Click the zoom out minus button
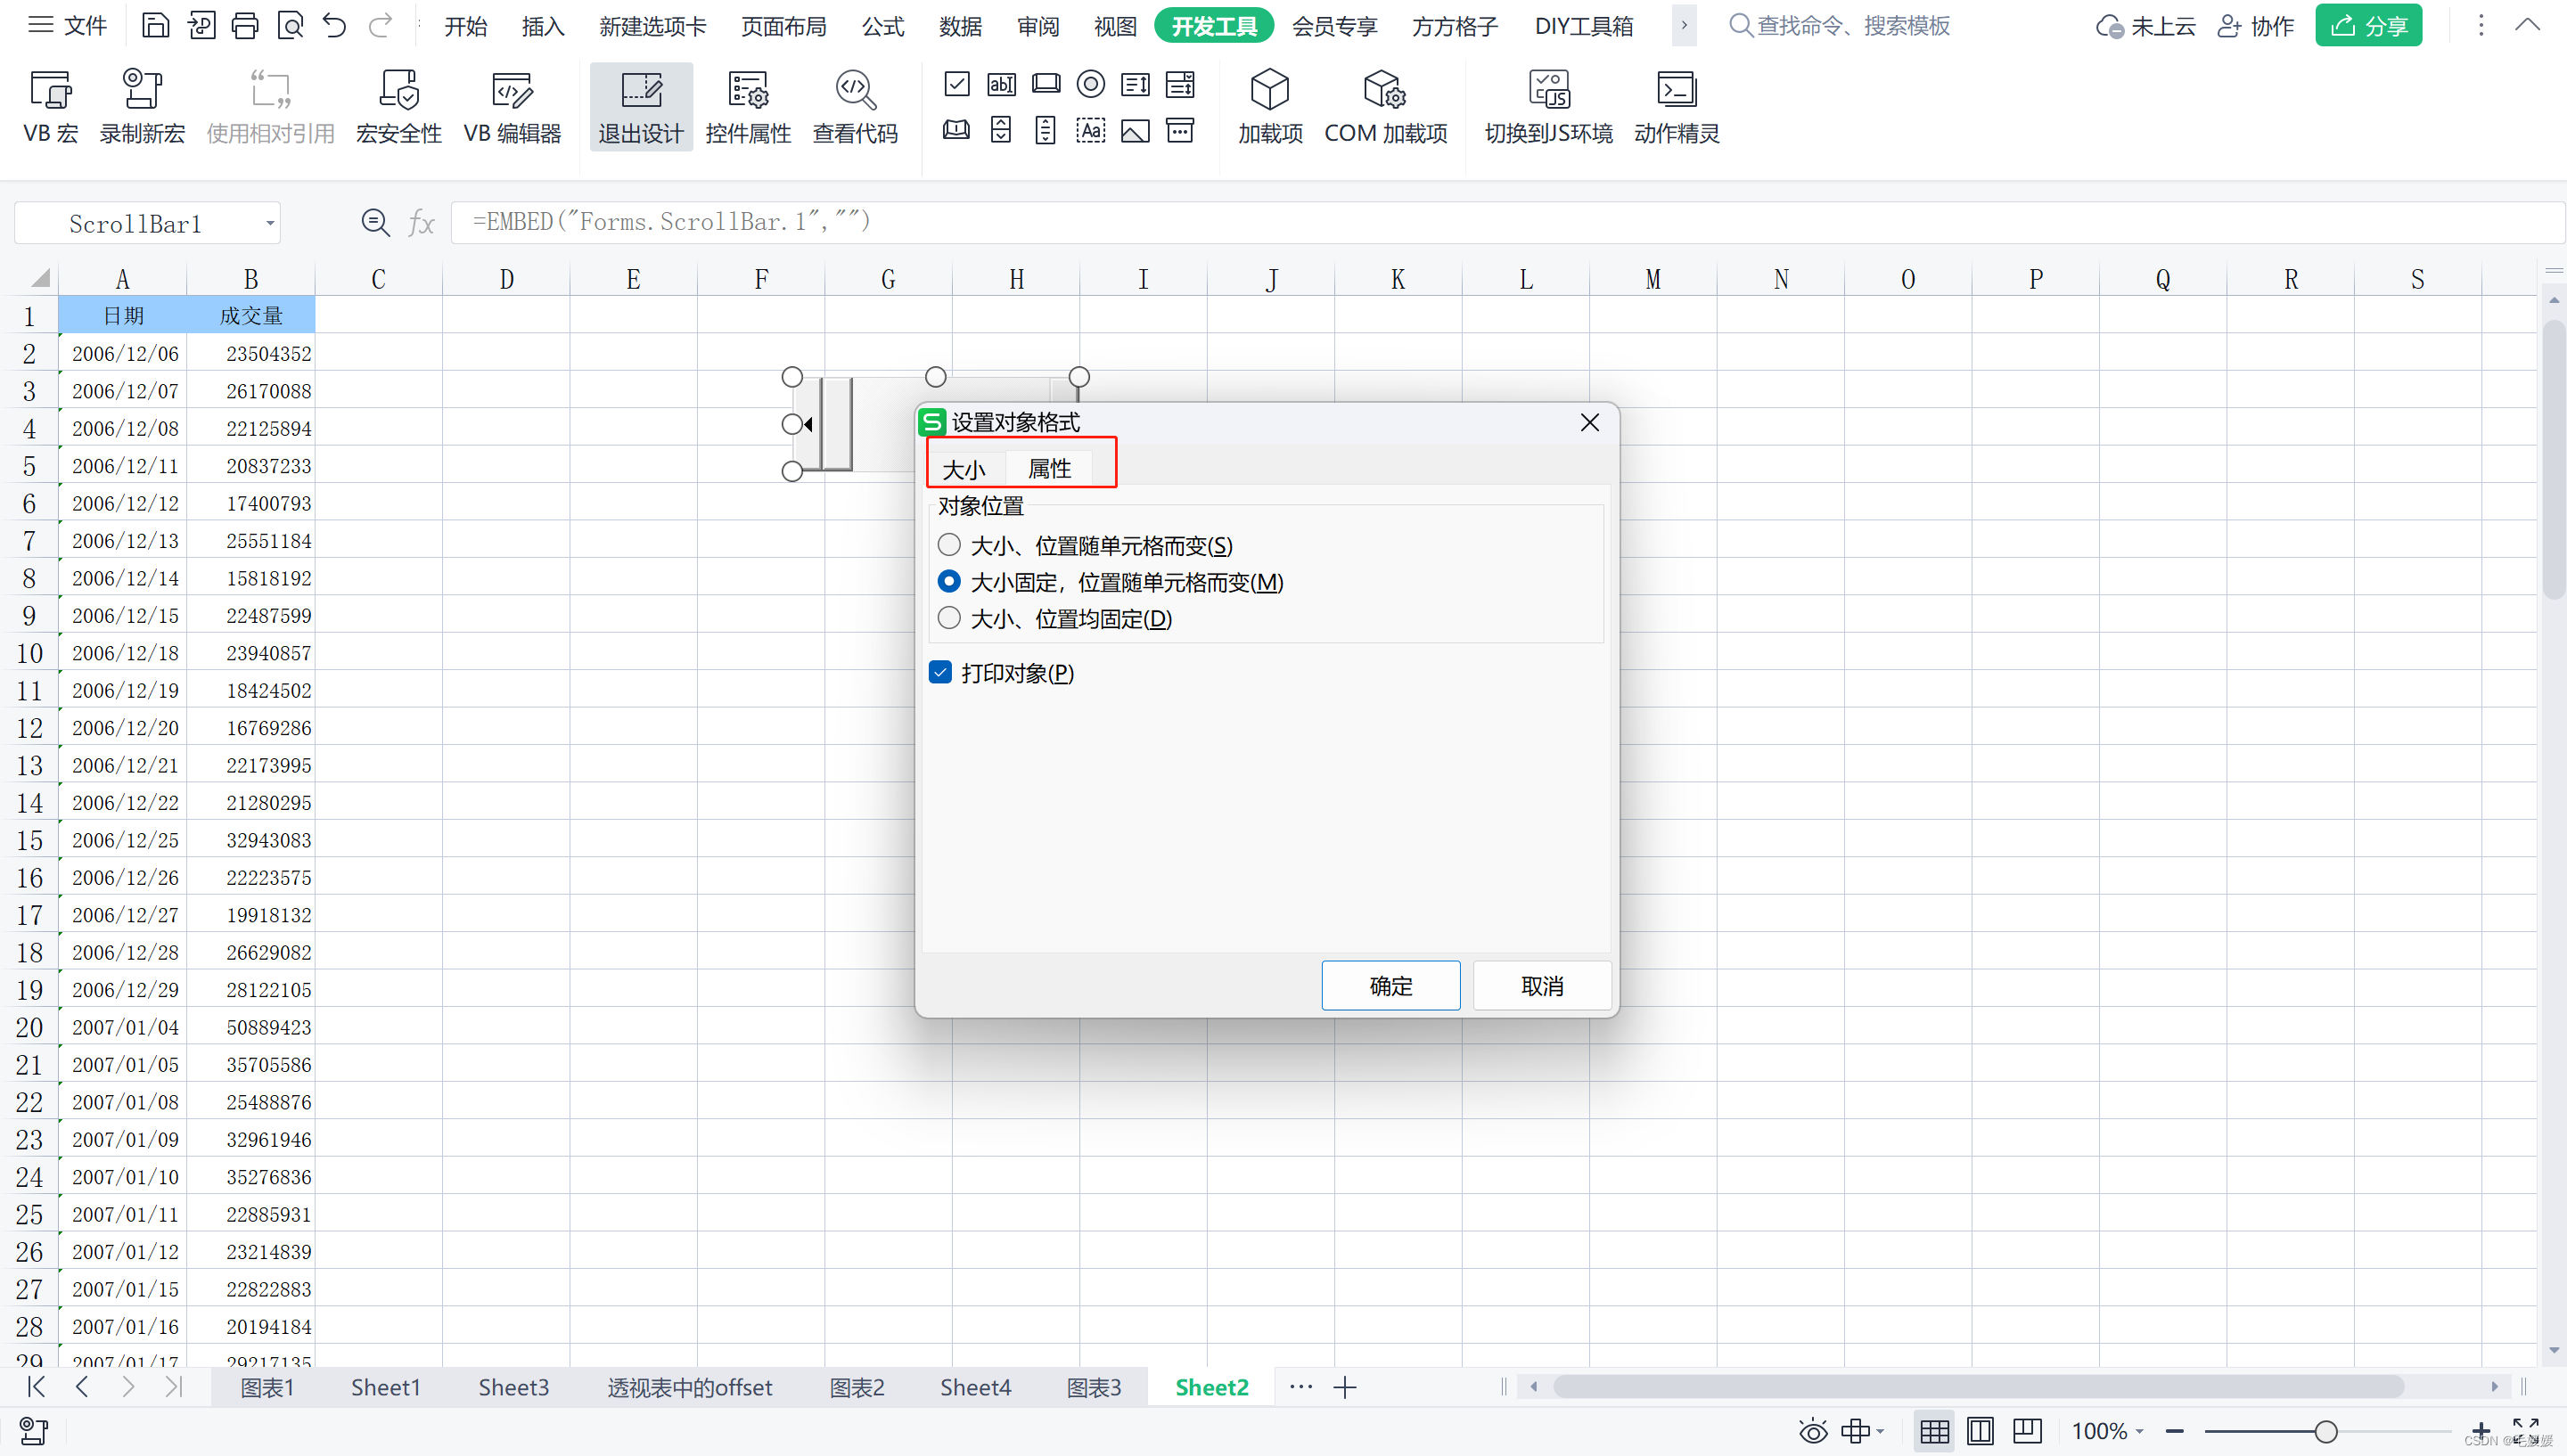 click(x=2174, y=1432)
